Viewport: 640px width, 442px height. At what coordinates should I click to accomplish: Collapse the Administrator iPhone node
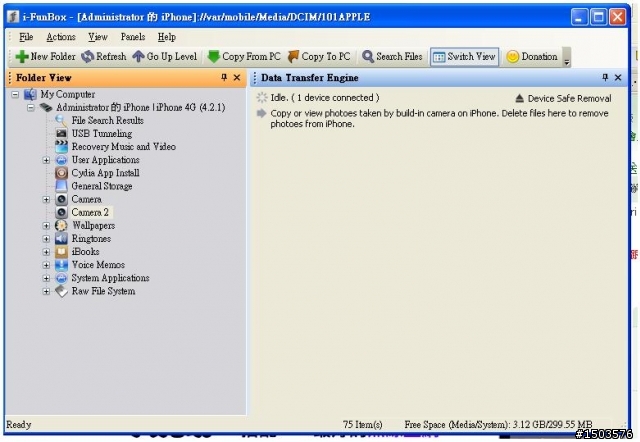tap(31, 108)
